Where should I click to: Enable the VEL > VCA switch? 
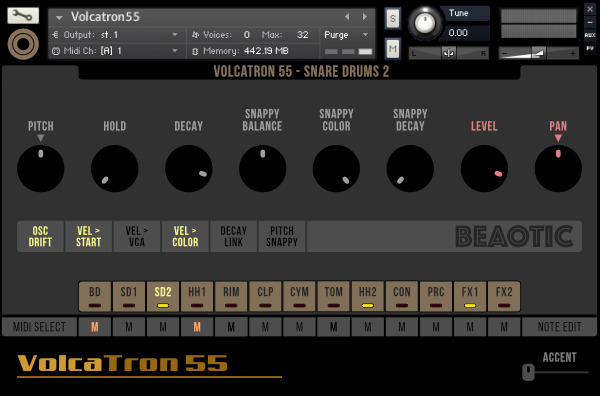pos(137,236)
